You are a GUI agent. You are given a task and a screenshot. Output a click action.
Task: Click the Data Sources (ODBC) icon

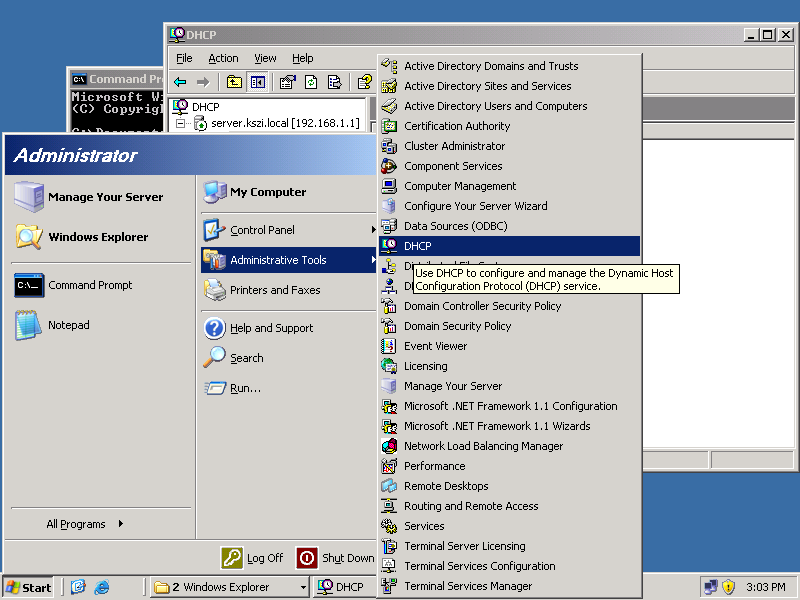point(389,226)
